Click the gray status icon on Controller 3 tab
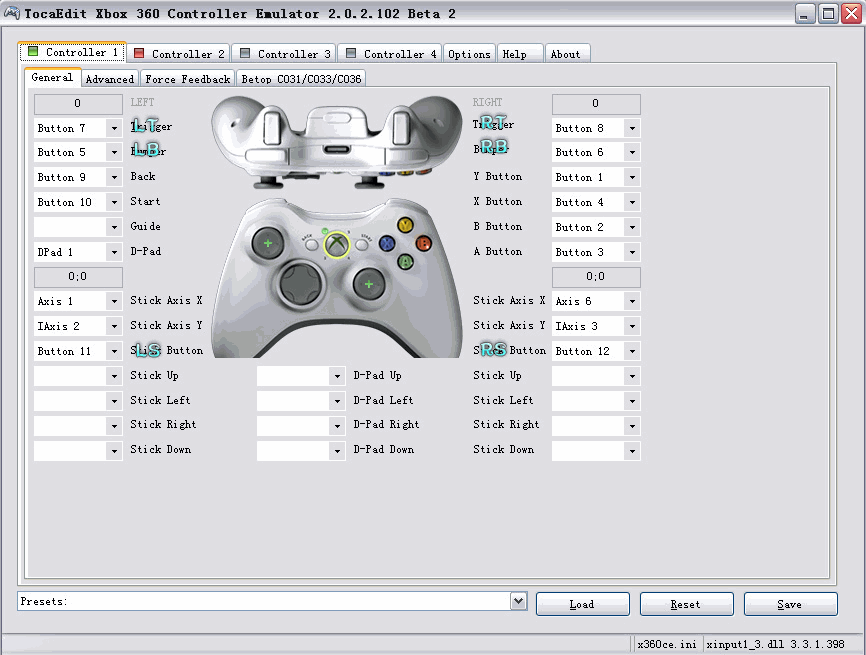The width and height of the screenshot is (866, 655). point(245,53)
